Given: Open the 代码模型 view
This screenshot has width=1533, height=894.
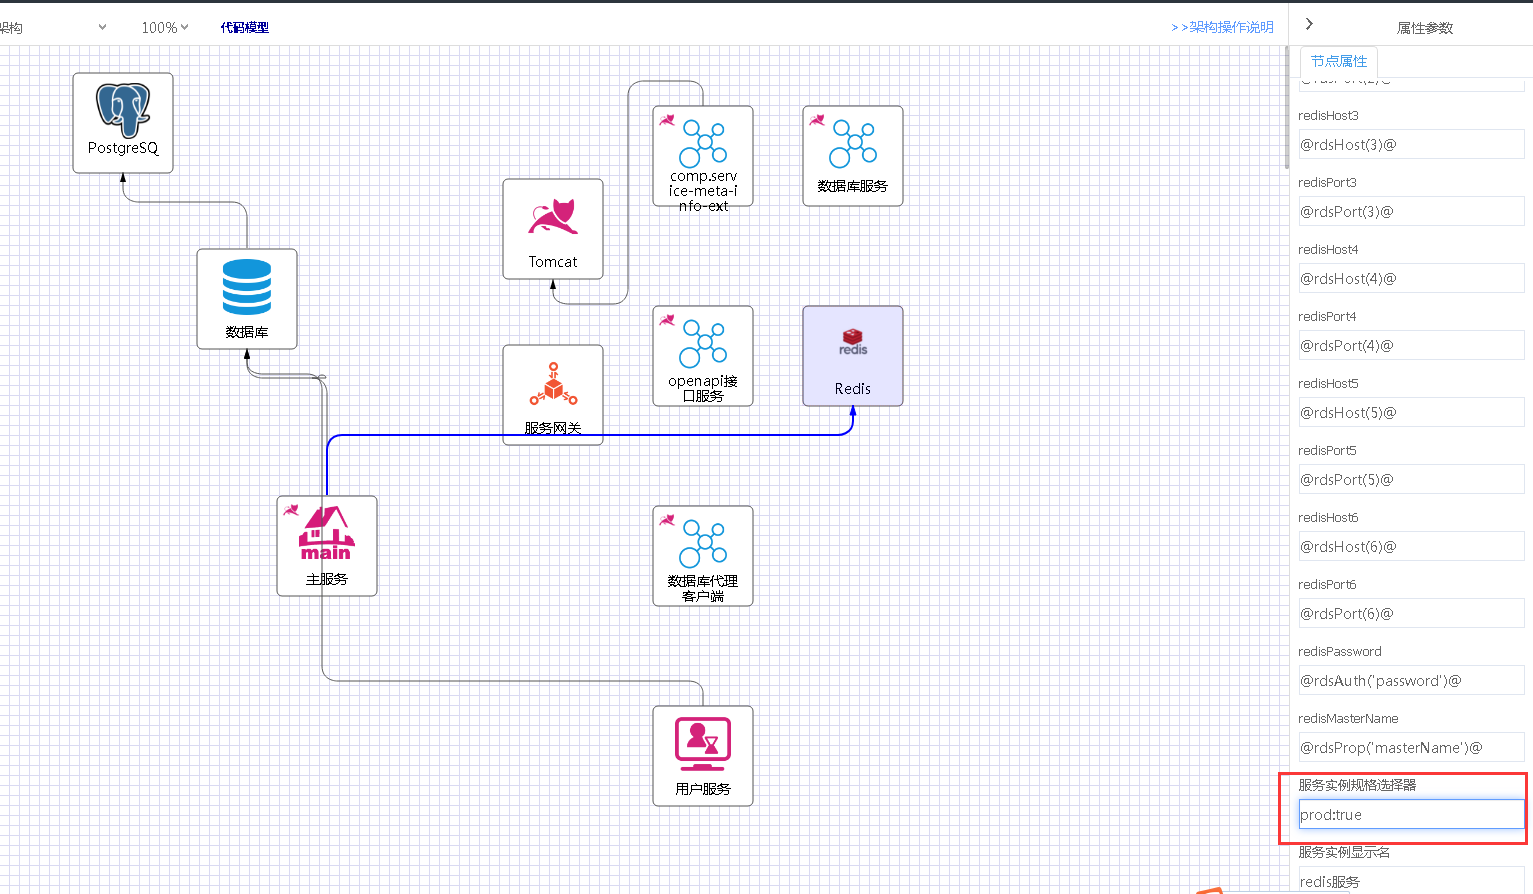Looking at the screenshot, I should coord(244,28).
